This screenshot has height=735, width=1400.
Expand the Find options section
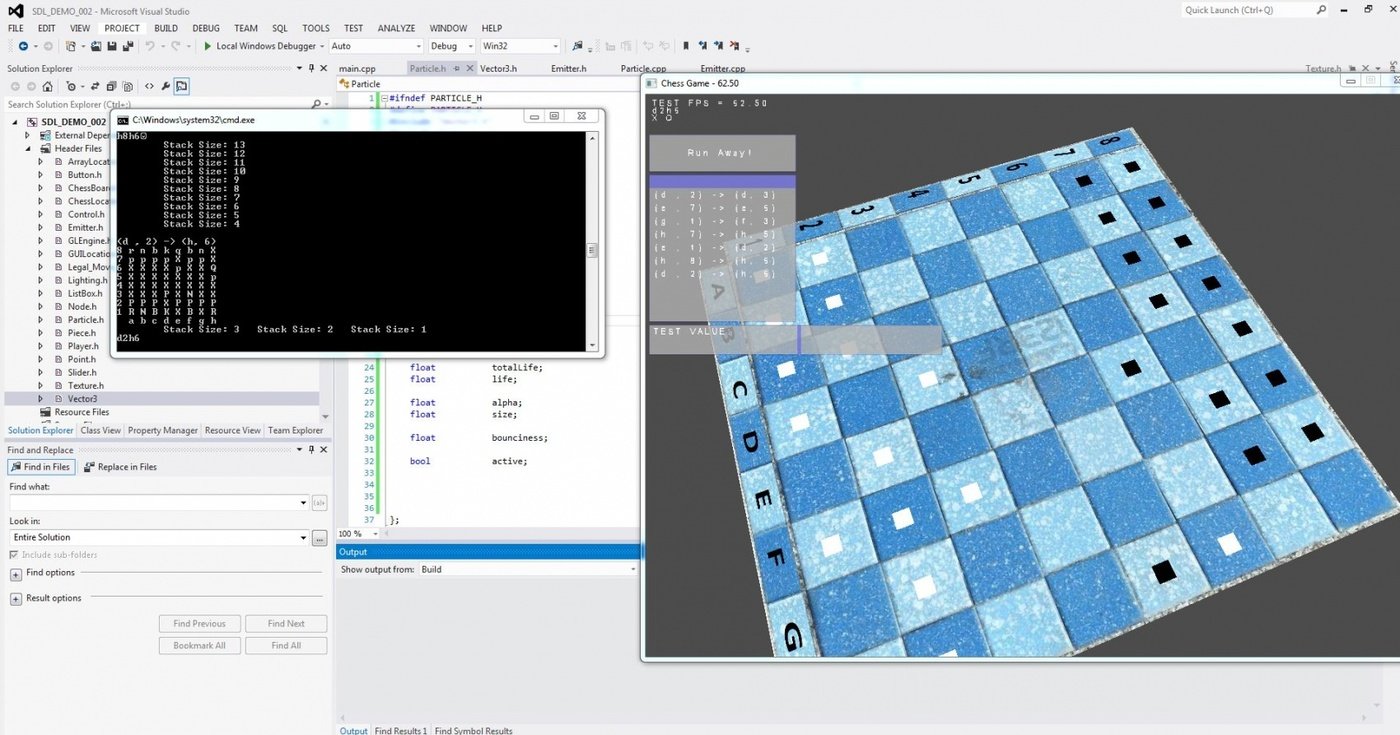pos(15,575)
